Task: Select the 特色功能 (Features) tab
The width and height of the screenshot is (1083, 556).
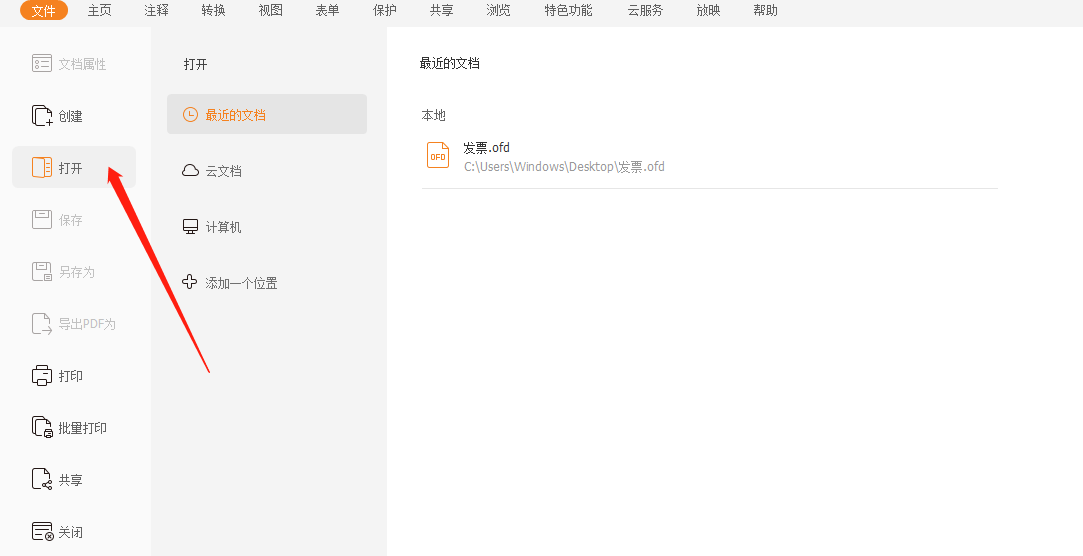Action: pyautogui.click(x=568, y=11)
